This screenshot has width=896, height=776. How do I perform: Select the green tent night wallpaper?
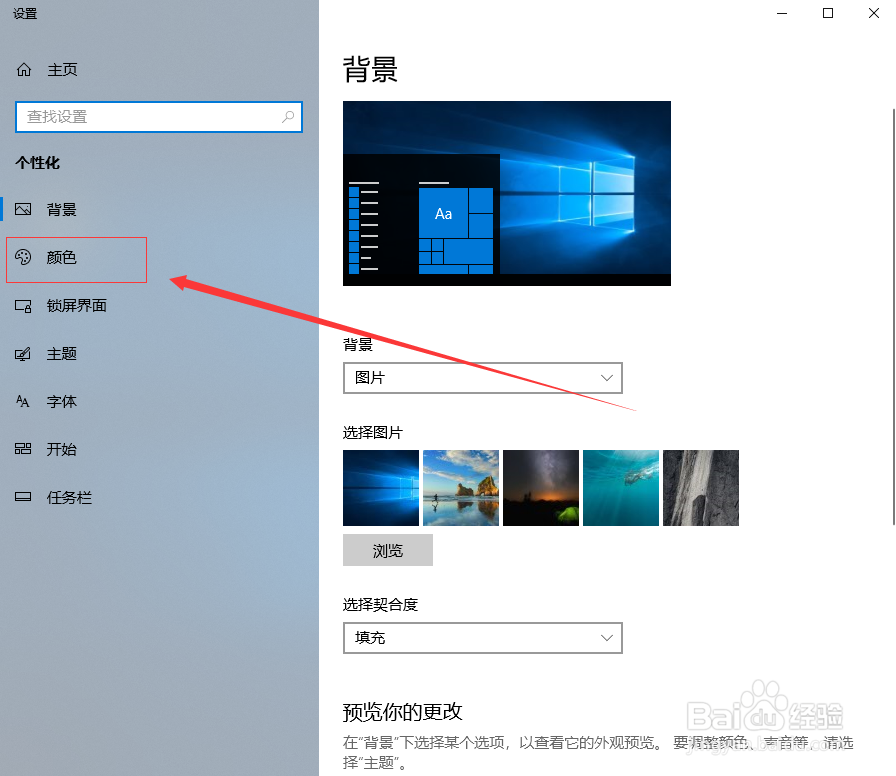[540, 487]
